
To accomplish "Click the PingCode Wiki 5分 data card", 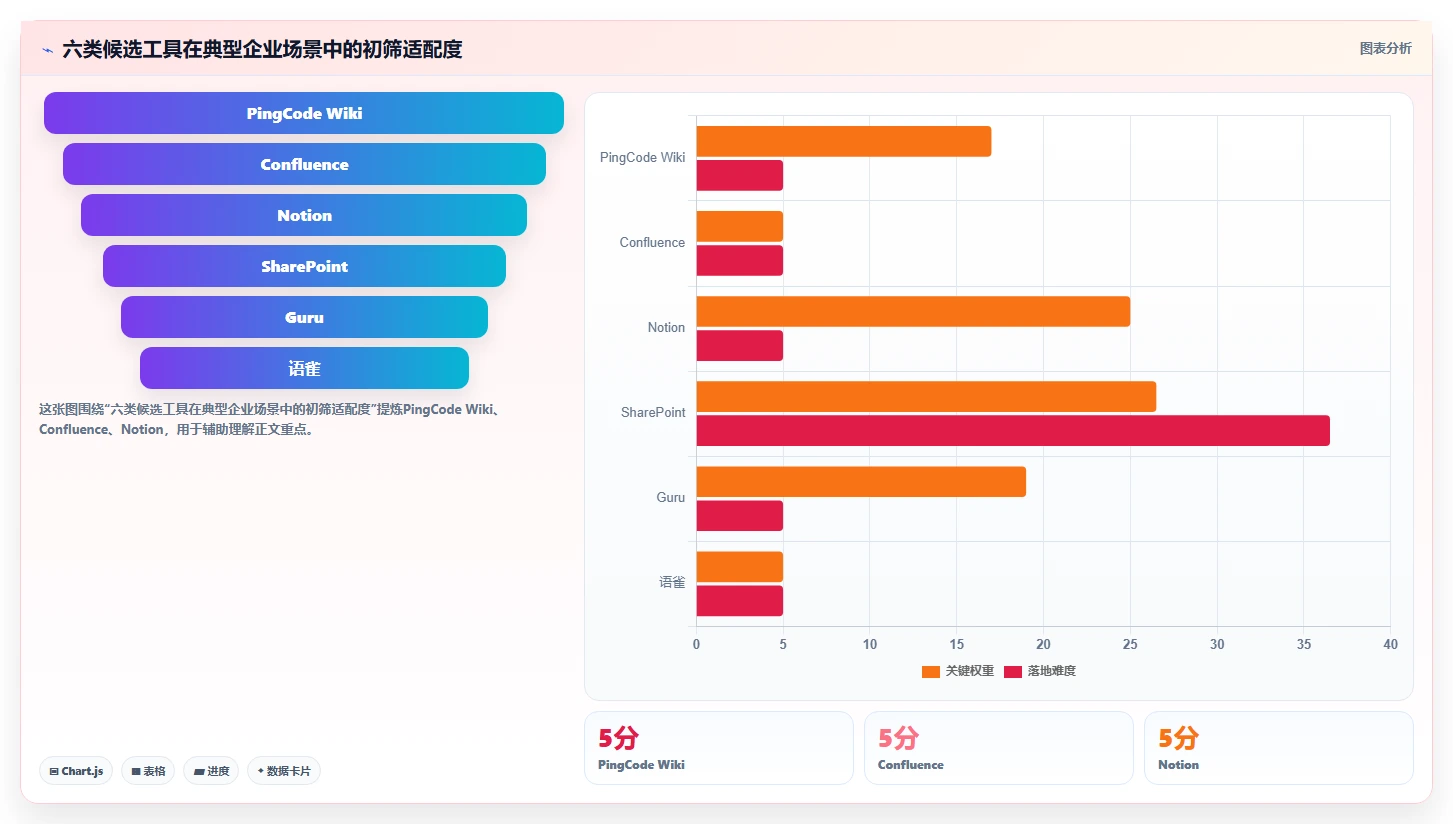I will click(x=719, y=748).
